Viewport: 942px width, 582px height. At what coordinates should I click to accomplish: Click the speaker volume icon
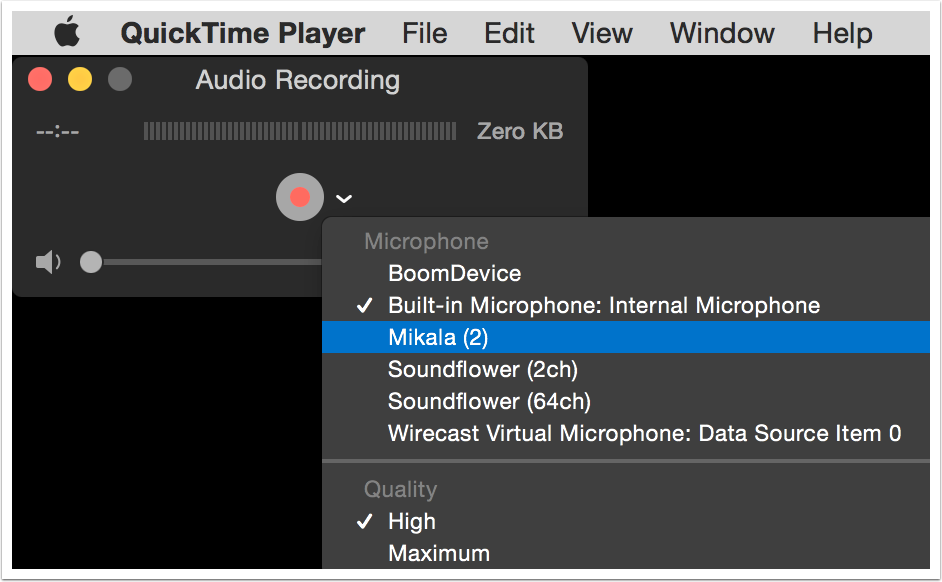(x=48, y=262)
